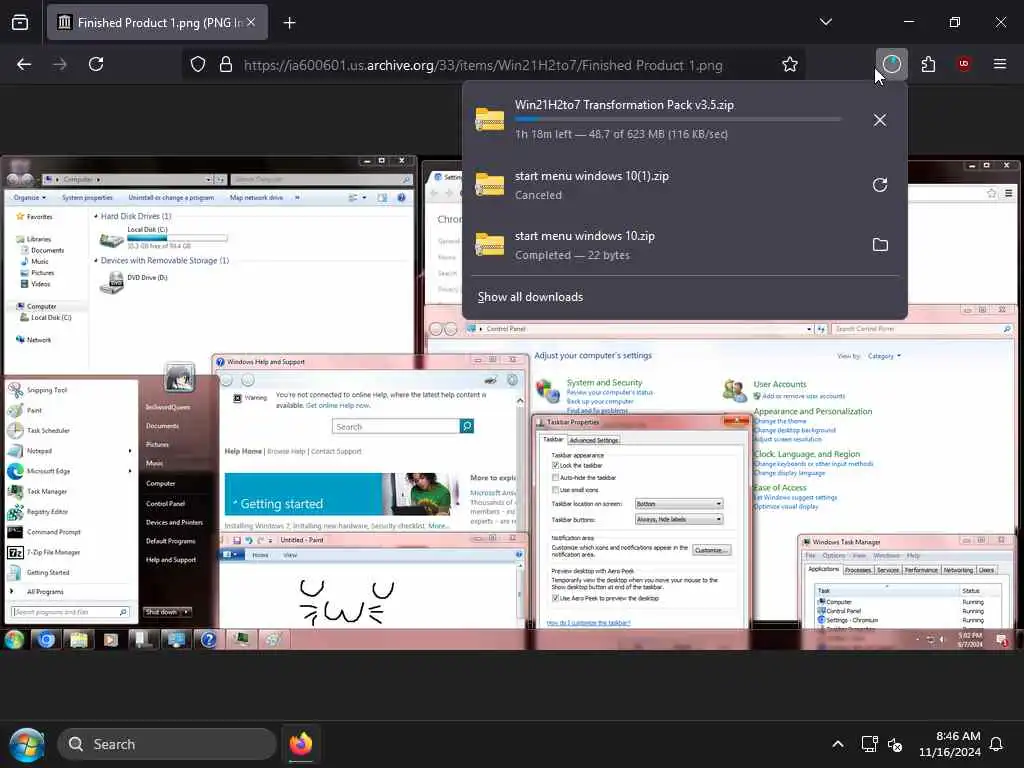Toggle Use small icons in pictured dialog
Screen dimensions: 1024x768
click(556, 490)
